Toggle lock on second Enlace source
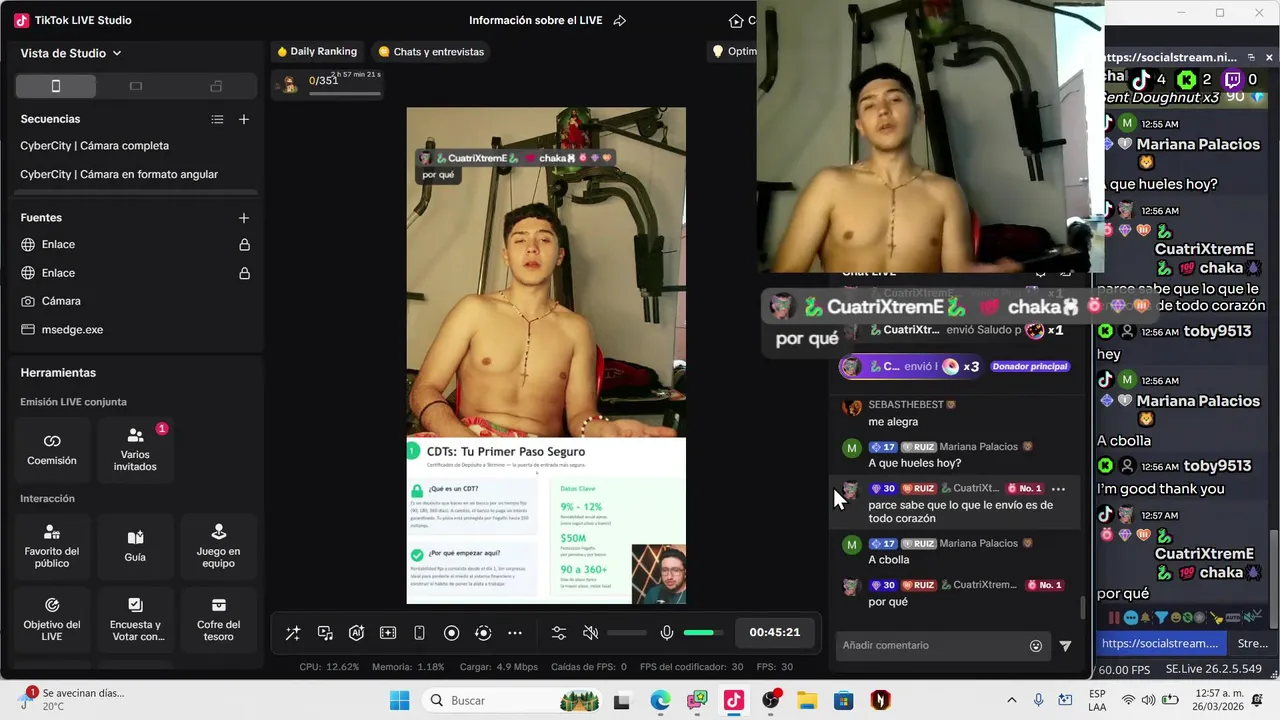1280x720 pixels. (x=244, y=273)
